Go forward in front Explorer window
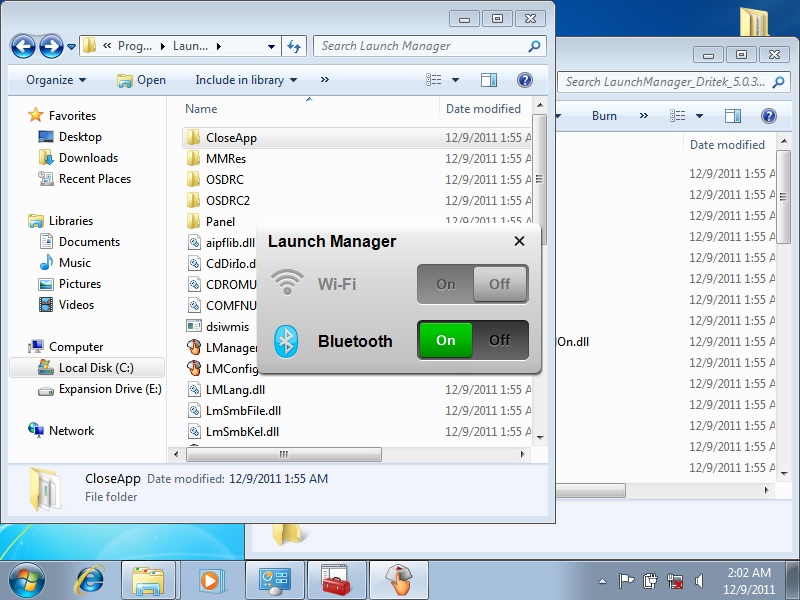Viewport: 800px width, 600px height. 52,46
